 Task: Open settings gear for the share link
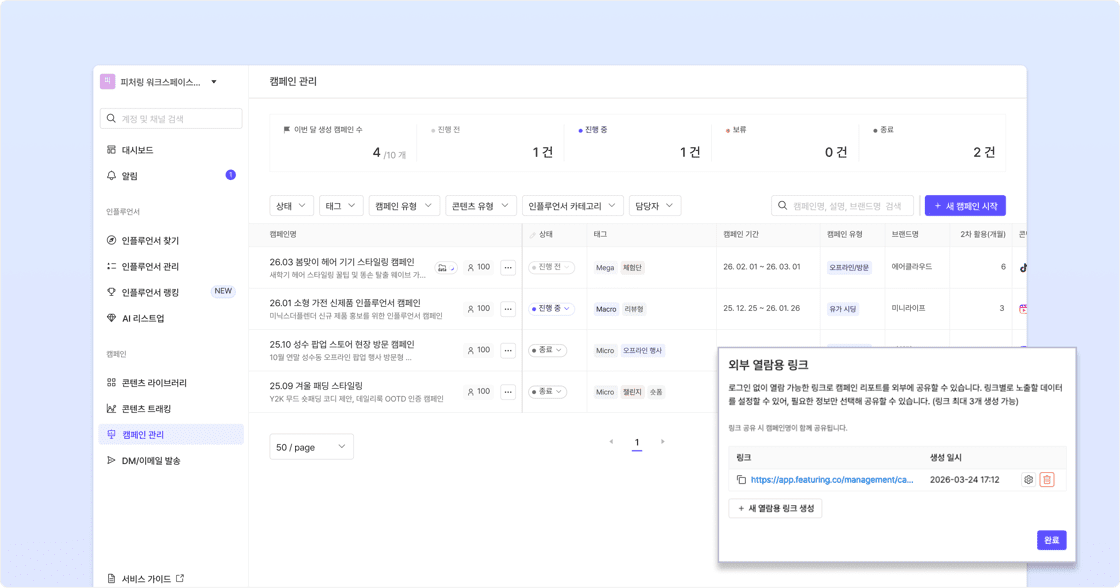click(x=1028, y=480)
